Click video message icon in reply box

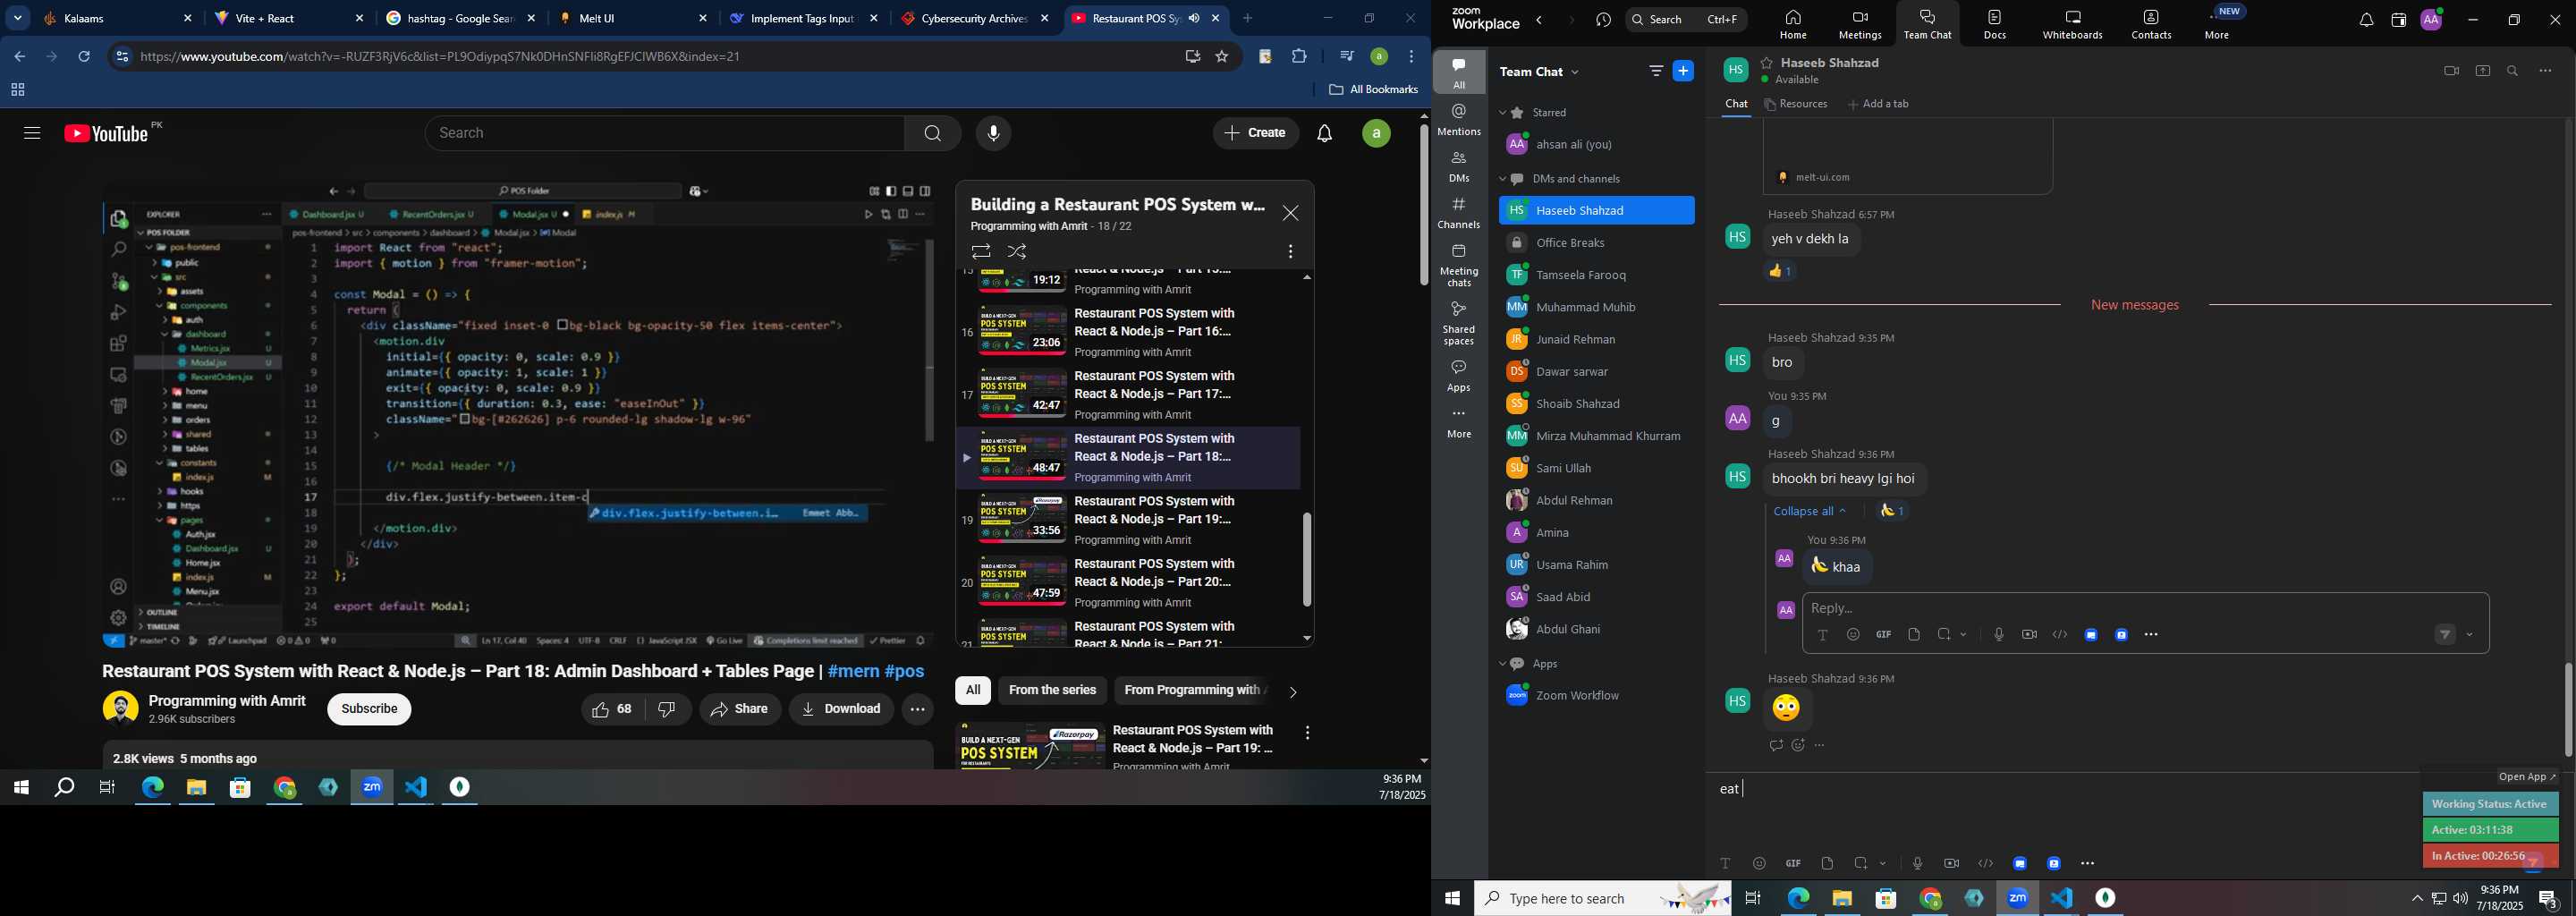tap(2029, 635)
